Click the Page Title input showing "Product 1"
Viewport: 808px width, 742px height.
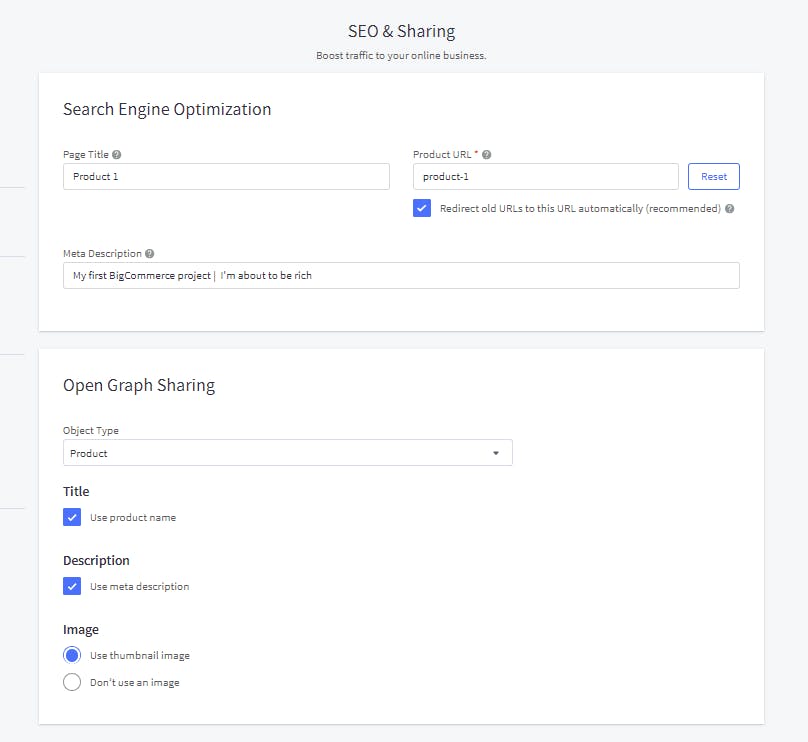(225, 176)
